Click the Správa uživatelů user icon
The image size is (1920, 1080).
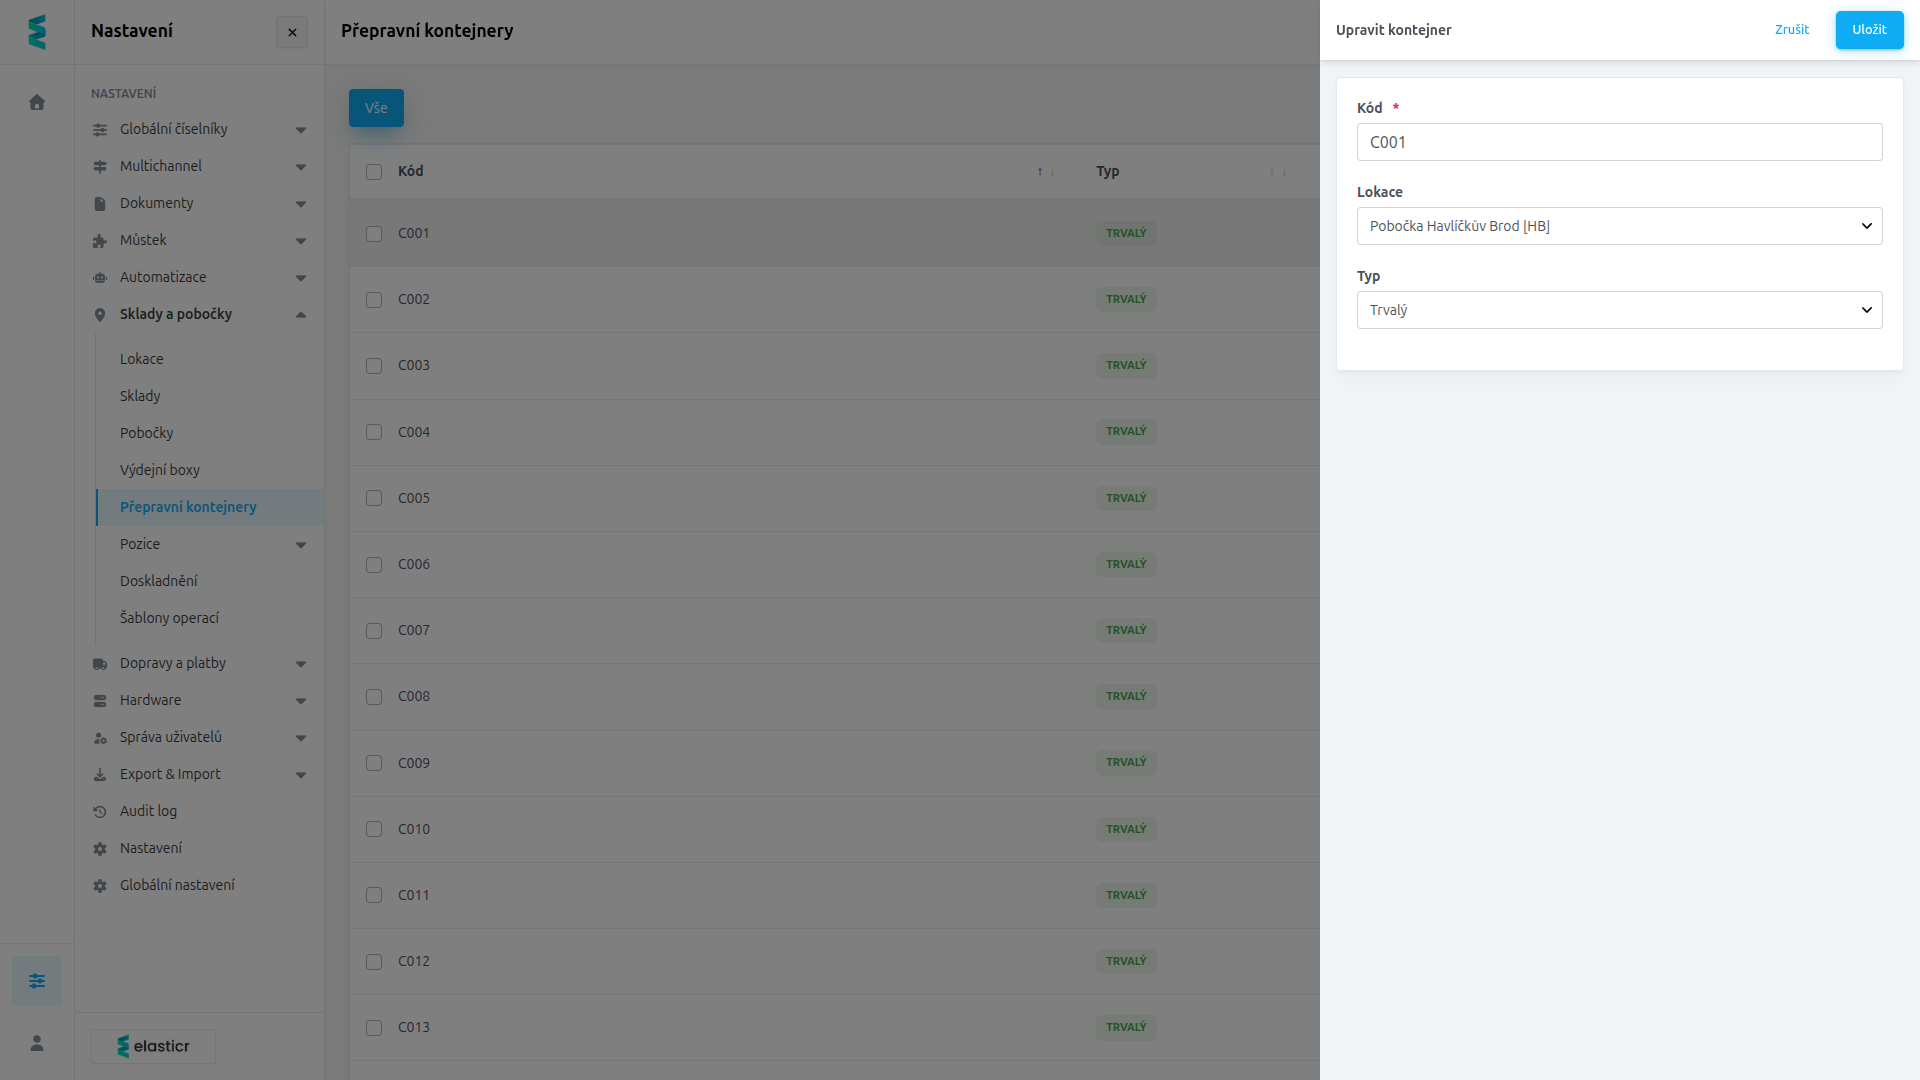100,738
